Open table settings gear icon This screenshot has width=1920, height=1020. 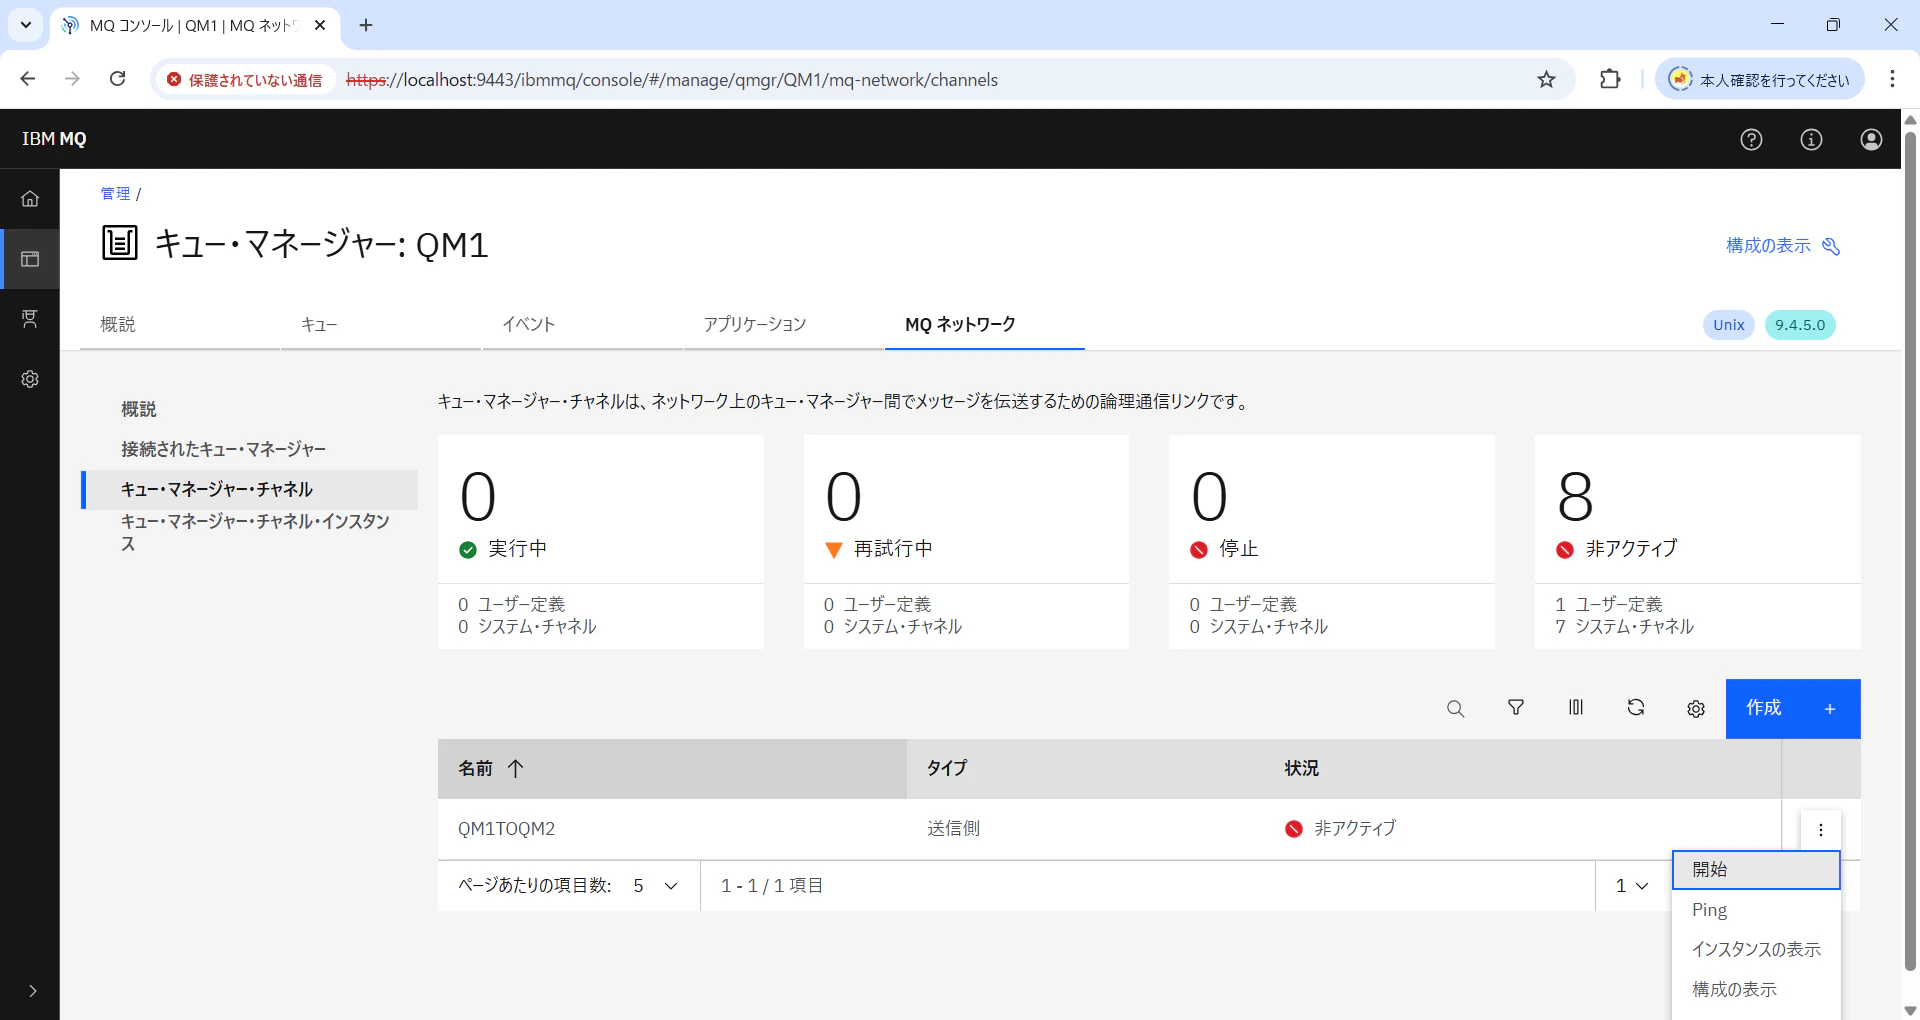tap(1696, 709)
